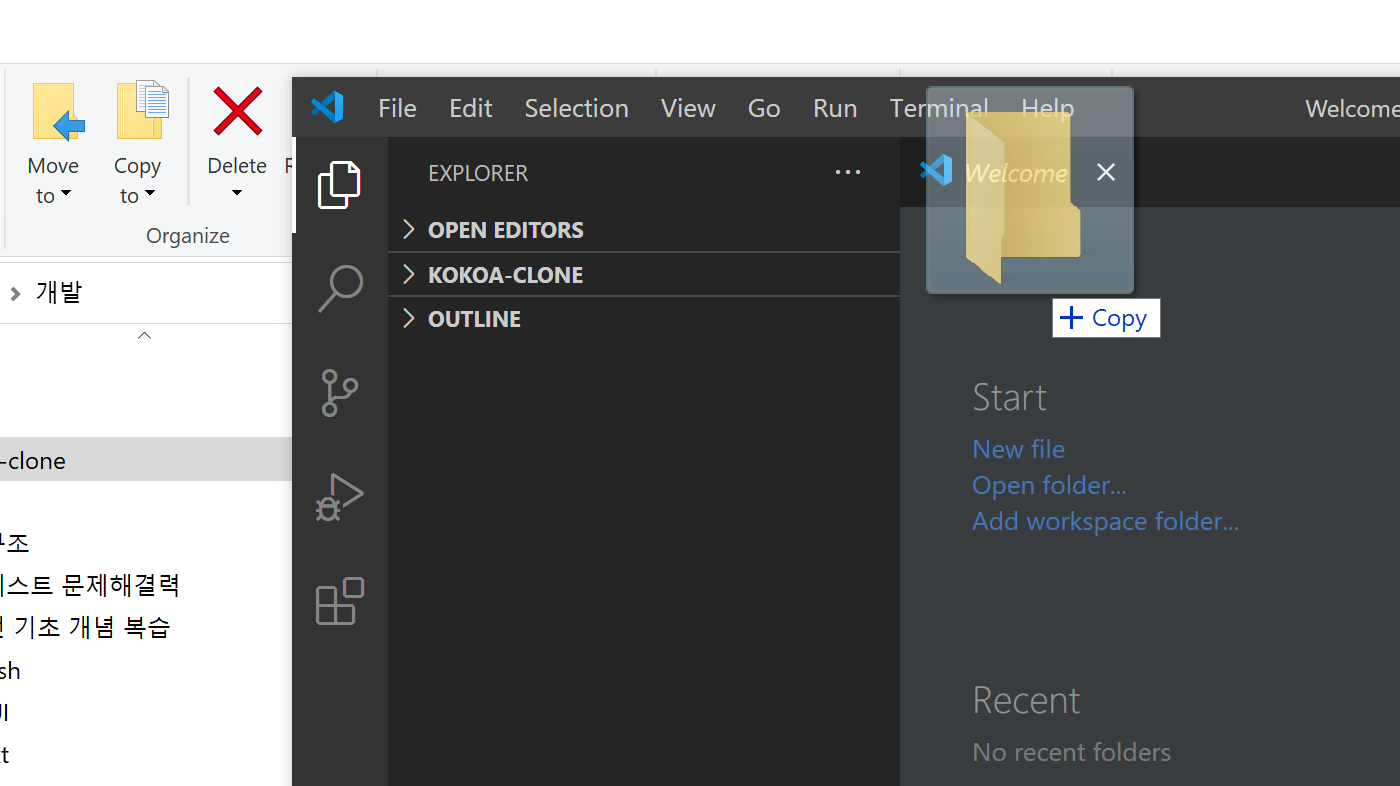Open the Move to dropdown arrow
Screen dimensions: 1400x786
66,194
